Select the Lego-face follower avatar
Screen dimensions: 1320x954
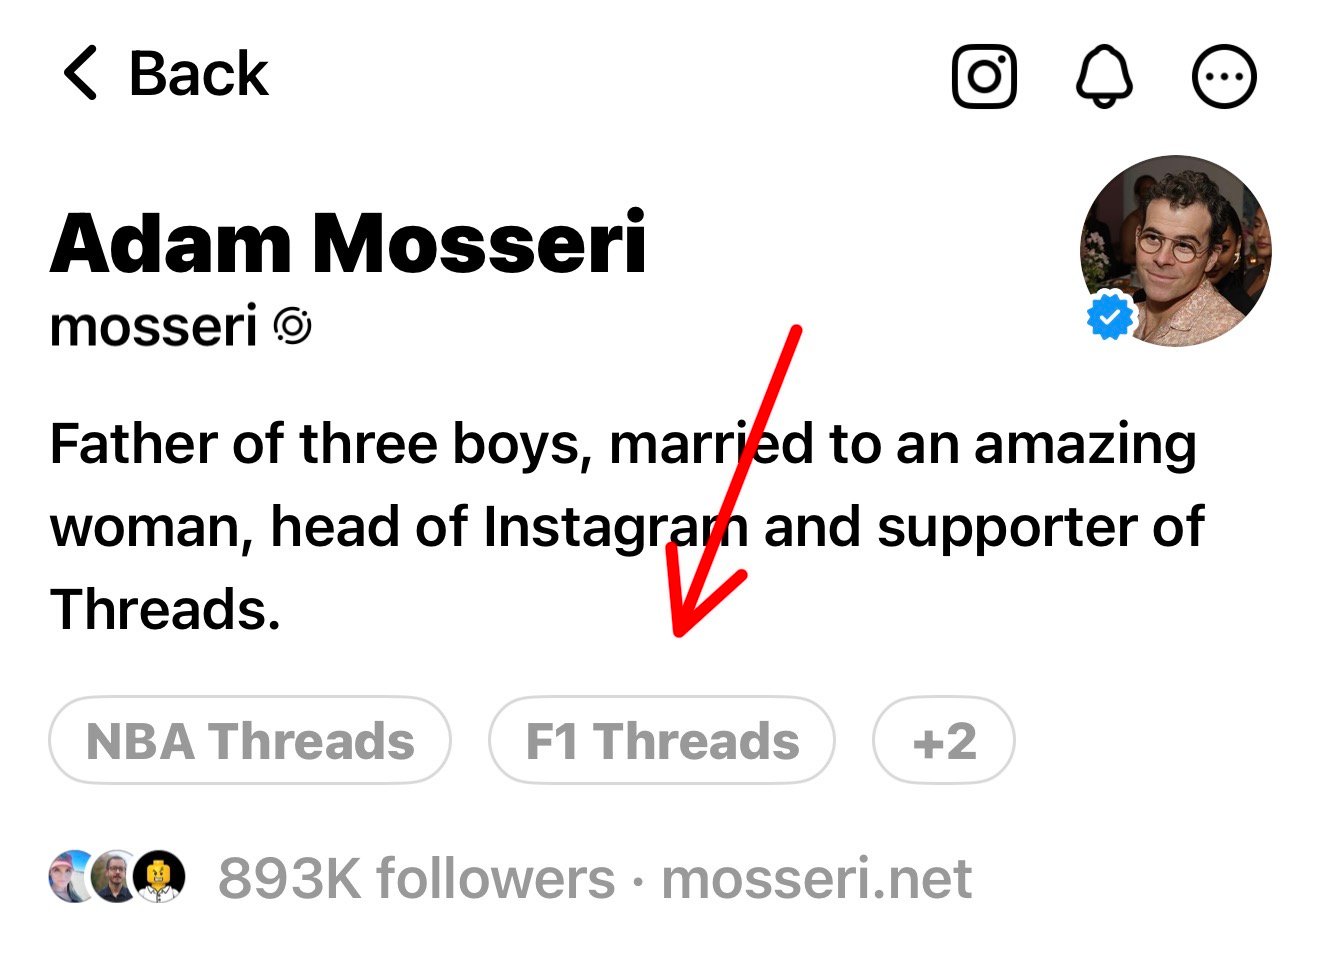[x=160, y=876]
